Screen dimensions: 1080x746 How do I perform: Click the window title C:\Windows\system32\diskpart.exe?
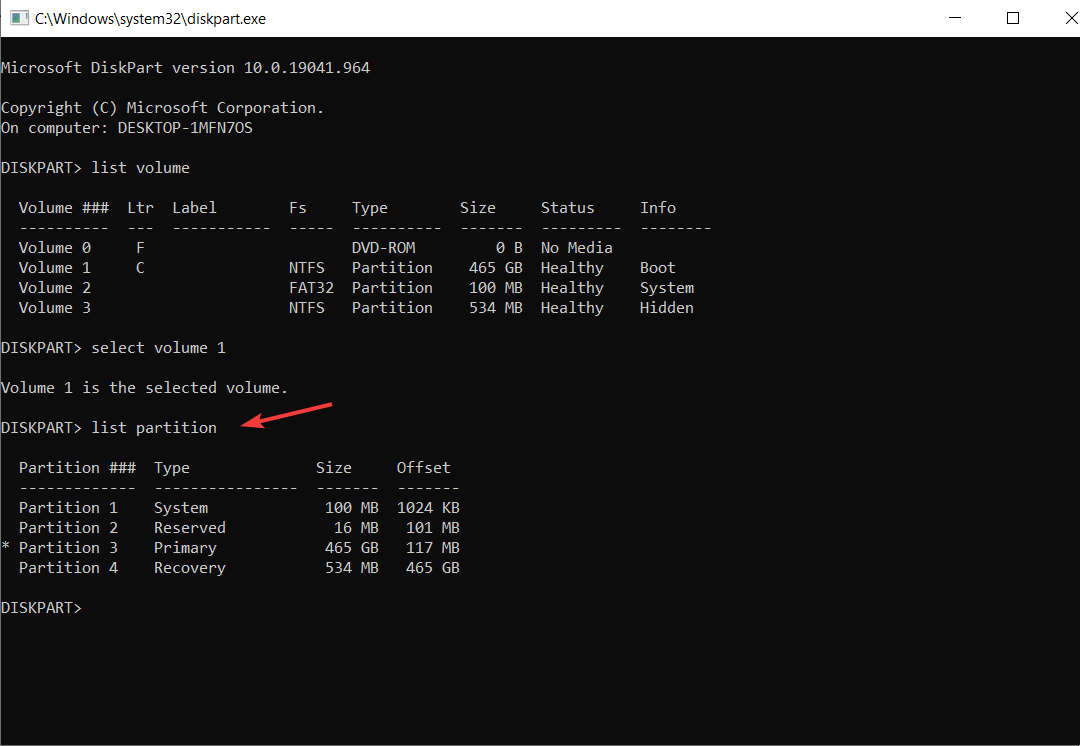pyautogui.click(x=150, y=19)
